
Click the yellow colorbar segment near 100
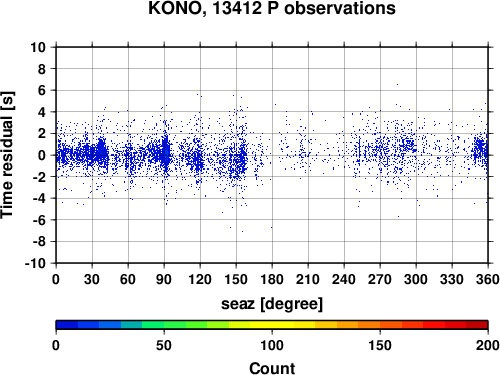pos(272,325)
